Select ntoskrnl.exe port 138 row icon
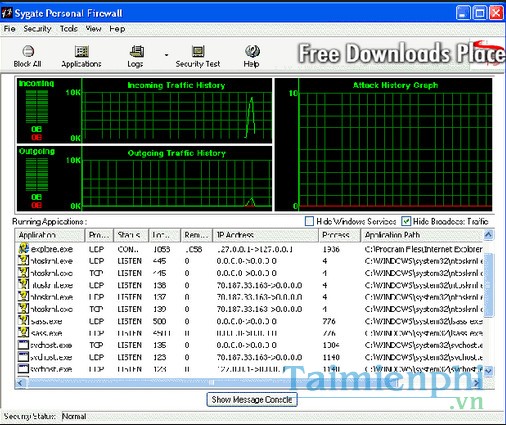This screenshot has height=425, width=506. point(23,285)
